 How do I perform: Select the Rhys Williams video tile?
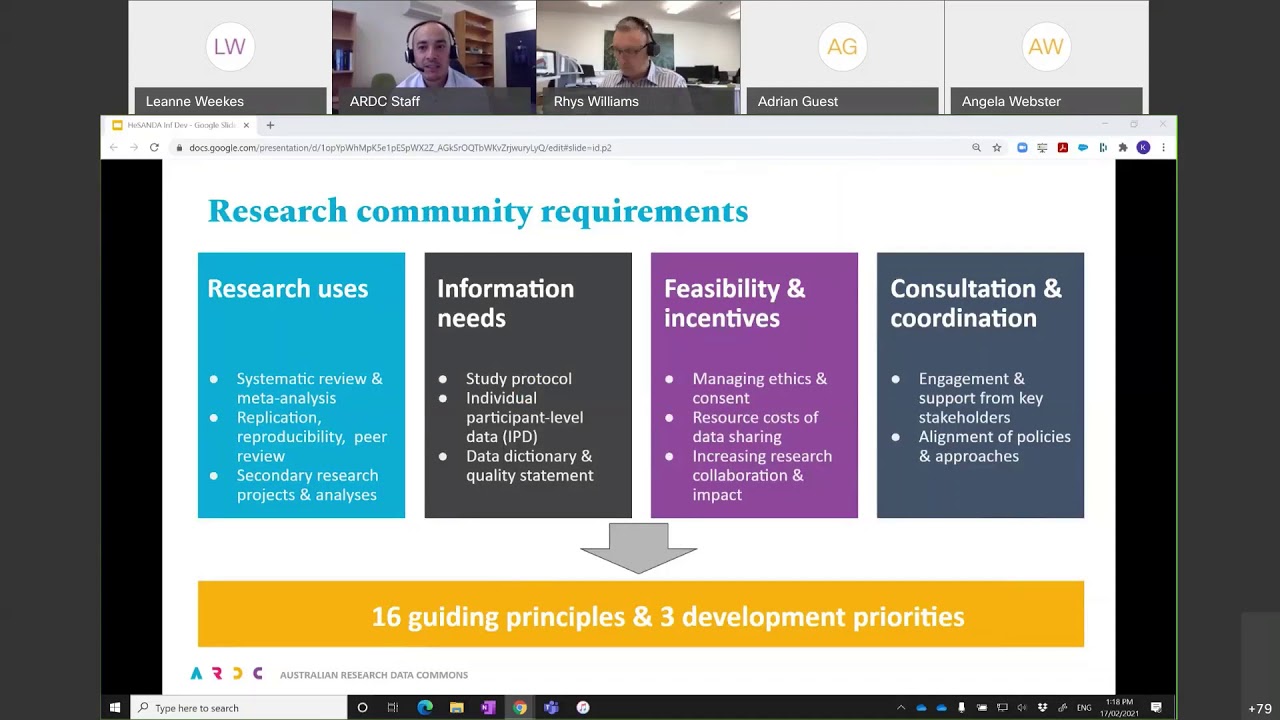point(638,57)
